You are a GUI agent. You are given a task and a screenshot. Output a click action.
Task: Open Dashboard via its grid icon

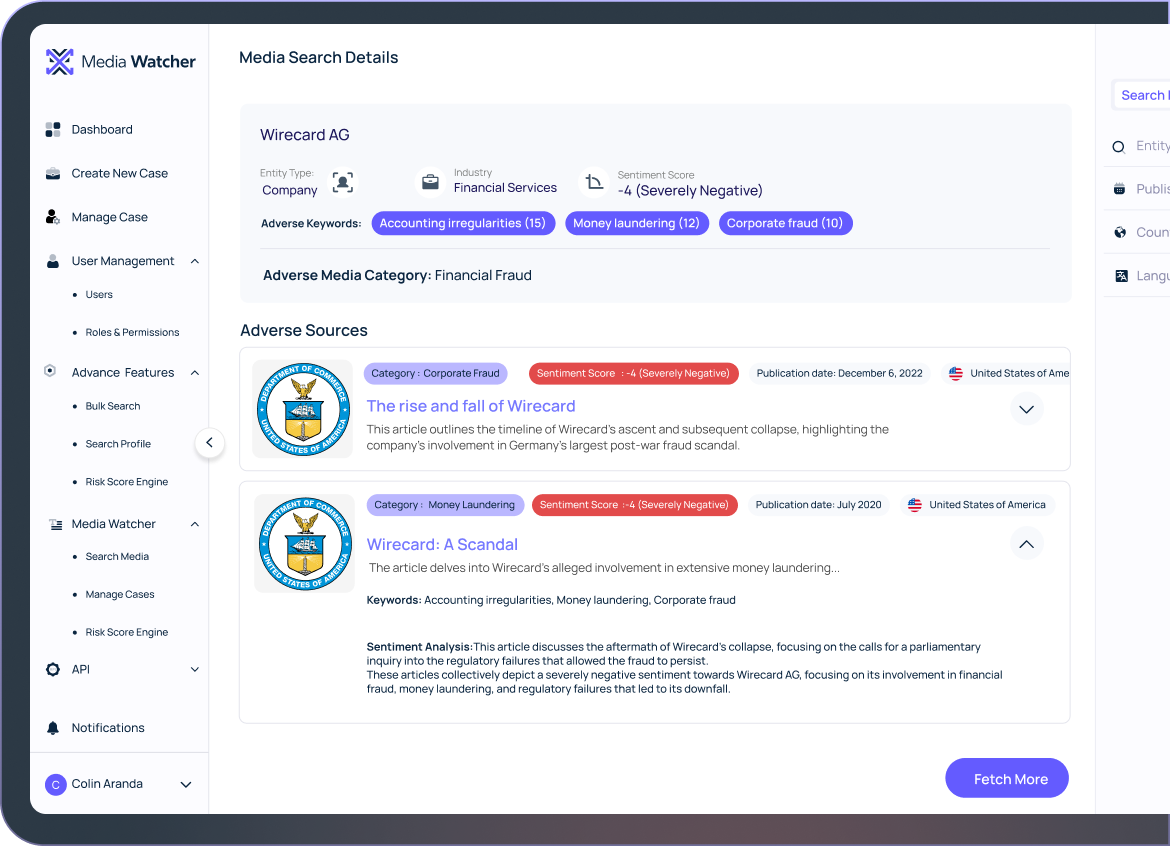coord(53,130)
